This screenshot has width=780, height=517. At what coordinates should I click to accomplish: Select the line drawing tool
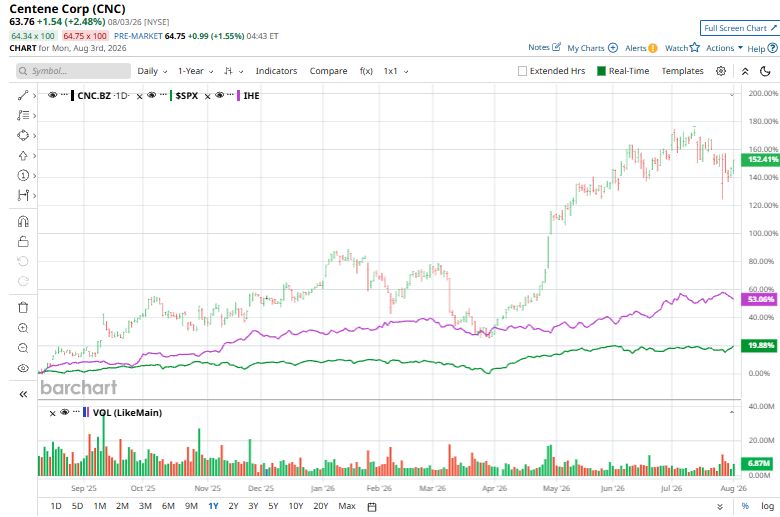23,96
